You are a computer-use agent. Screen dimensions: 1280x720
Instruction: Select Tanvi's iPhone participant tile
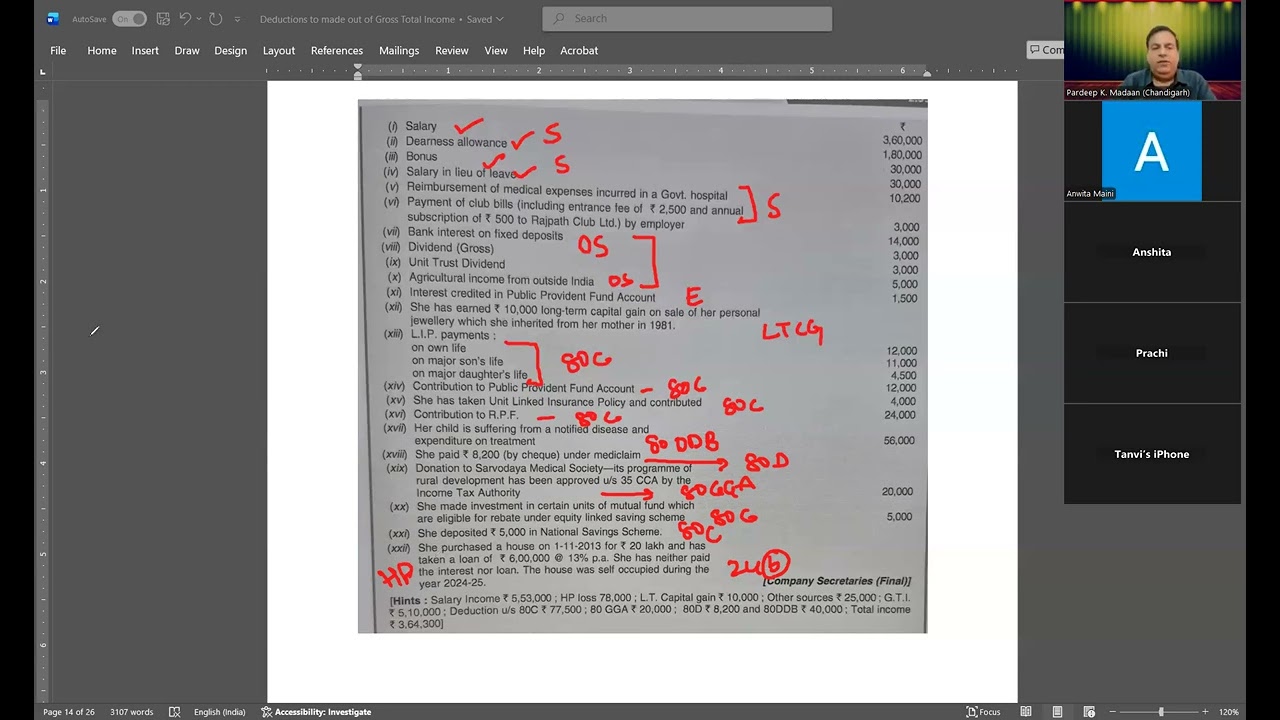tap(1152, 454)
